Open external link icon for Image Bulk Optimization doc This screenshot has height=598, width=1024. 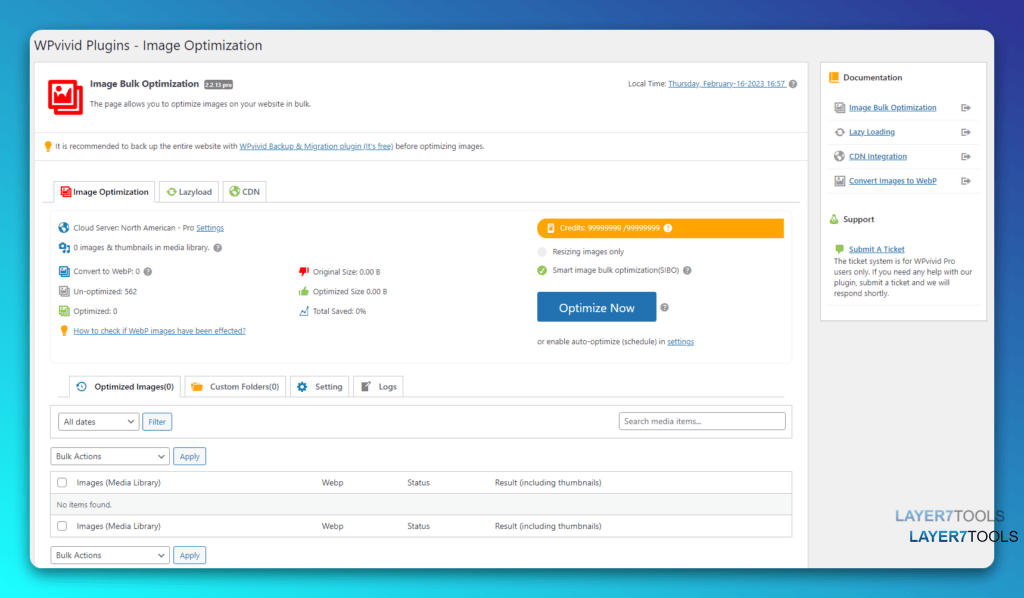[x=966, y=108]
